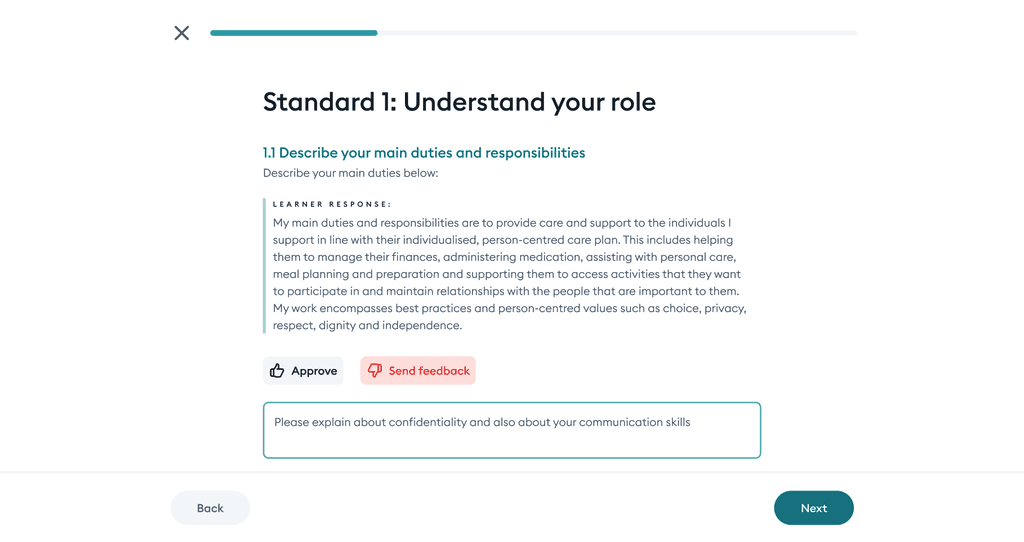1024x542 pixels.
Task: Click the red thumbs-down feedback icon
Action: [x=375, y=370]
